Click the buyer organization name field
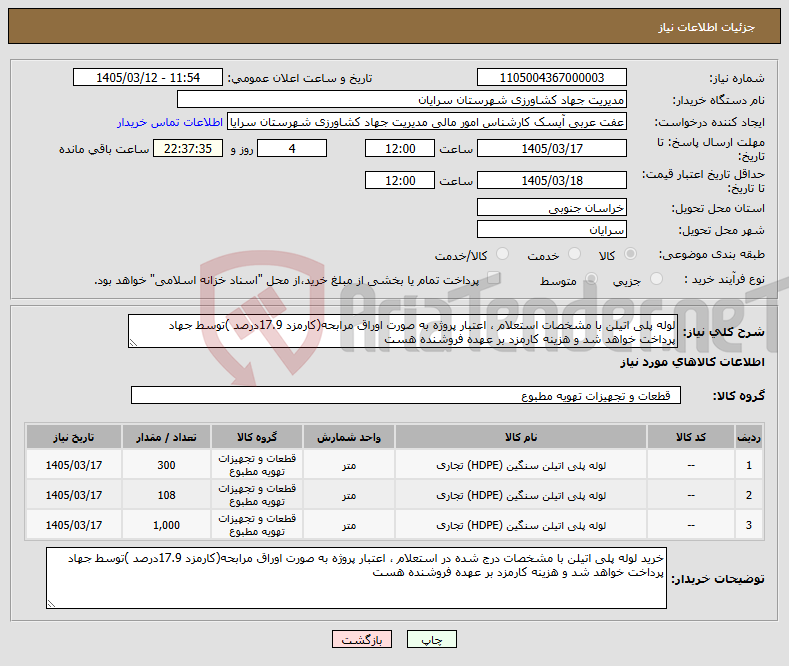This screenshot has width=789, height=666. click(x=402, y=100)
